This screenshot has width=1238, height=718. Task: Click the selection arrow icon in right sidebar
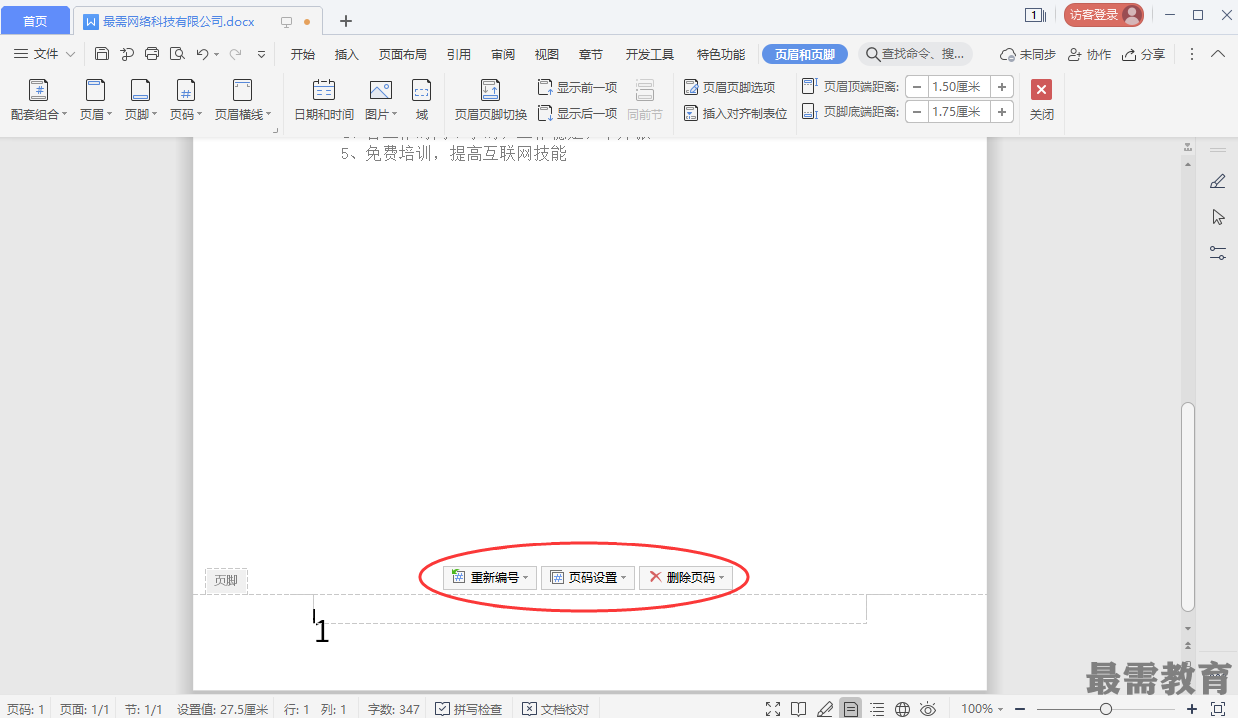pyautogui.click(x=1218, y=217)
